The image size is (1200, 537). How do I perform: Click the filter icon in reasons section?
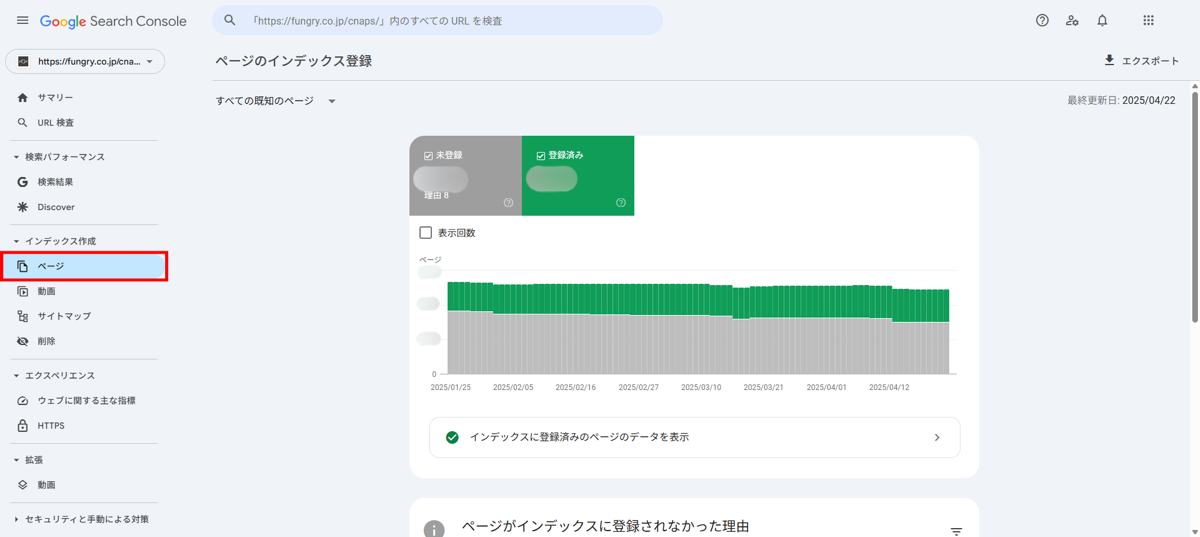coord(956,531)
